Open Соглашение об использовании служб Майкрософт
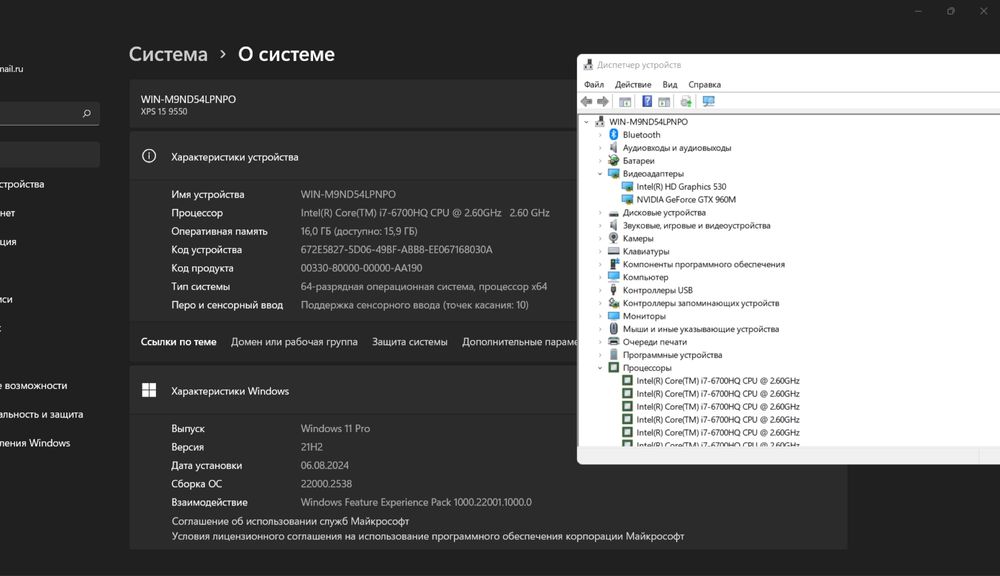1000x576 pixels. tap(290, 521)
